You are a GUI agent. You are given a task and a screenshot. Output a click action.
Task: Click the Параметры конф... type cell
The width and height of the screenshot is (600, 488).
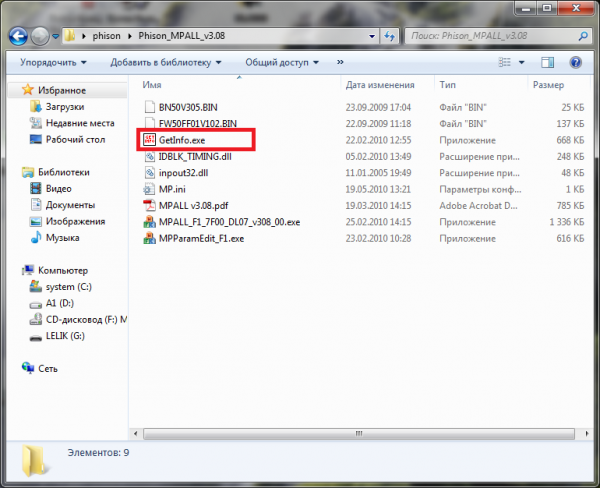tap(480, 189)
